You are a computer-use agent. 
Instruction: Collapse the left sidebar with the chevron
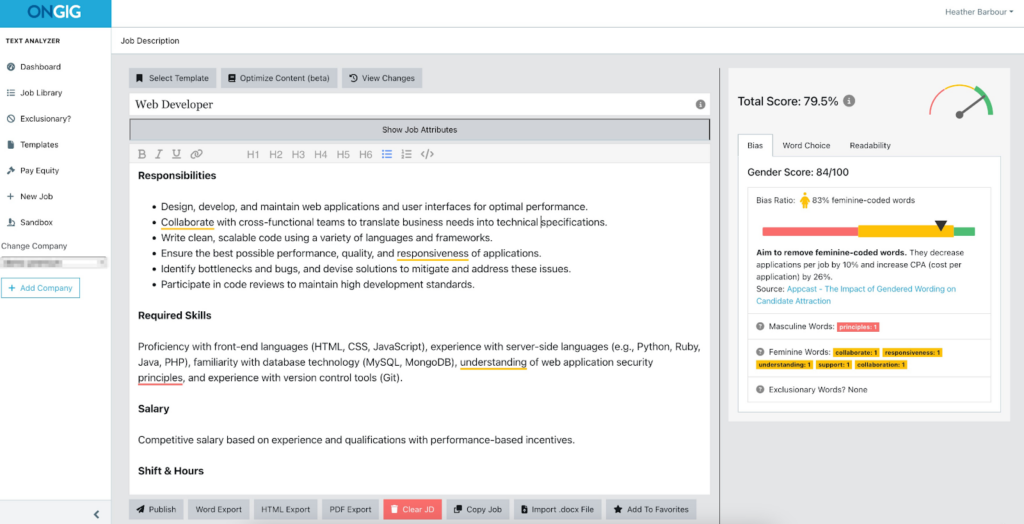coord(96,514)
